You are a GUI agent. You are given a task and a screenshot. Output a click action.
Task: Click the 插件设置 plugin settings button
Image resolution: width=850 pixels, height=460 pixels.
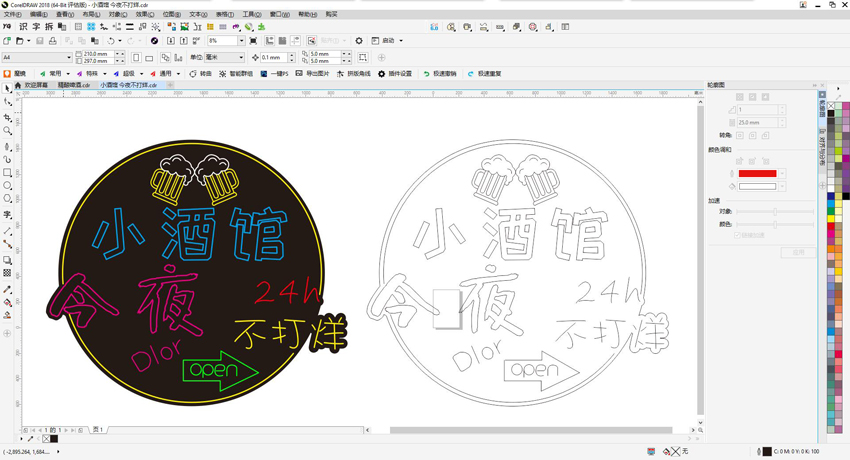click(x=395, y=74)
